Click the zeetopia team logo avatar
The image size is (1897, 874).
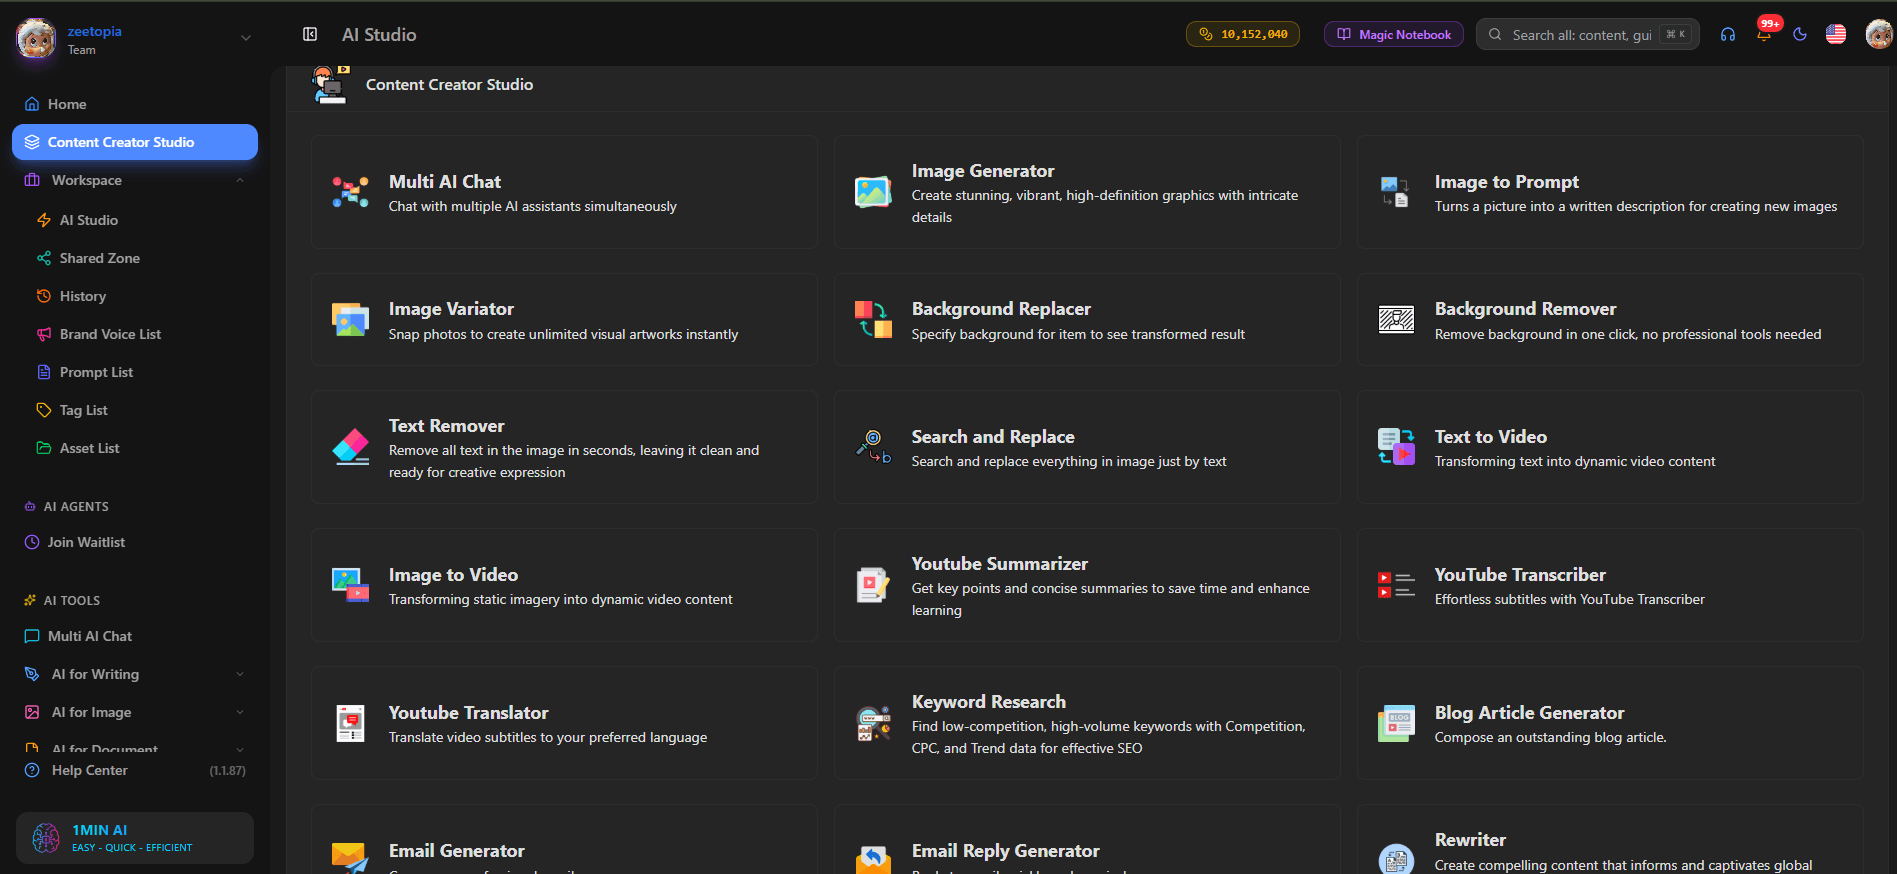point(36,39)
